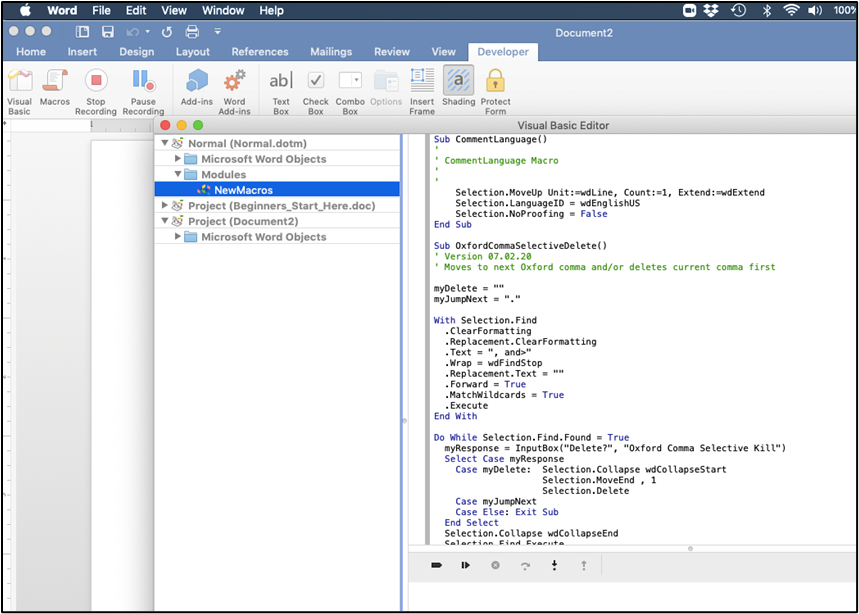This screenshot has height=614, width=859.
Task: Click the Step Into debug icon
Action: pos(554,565)
